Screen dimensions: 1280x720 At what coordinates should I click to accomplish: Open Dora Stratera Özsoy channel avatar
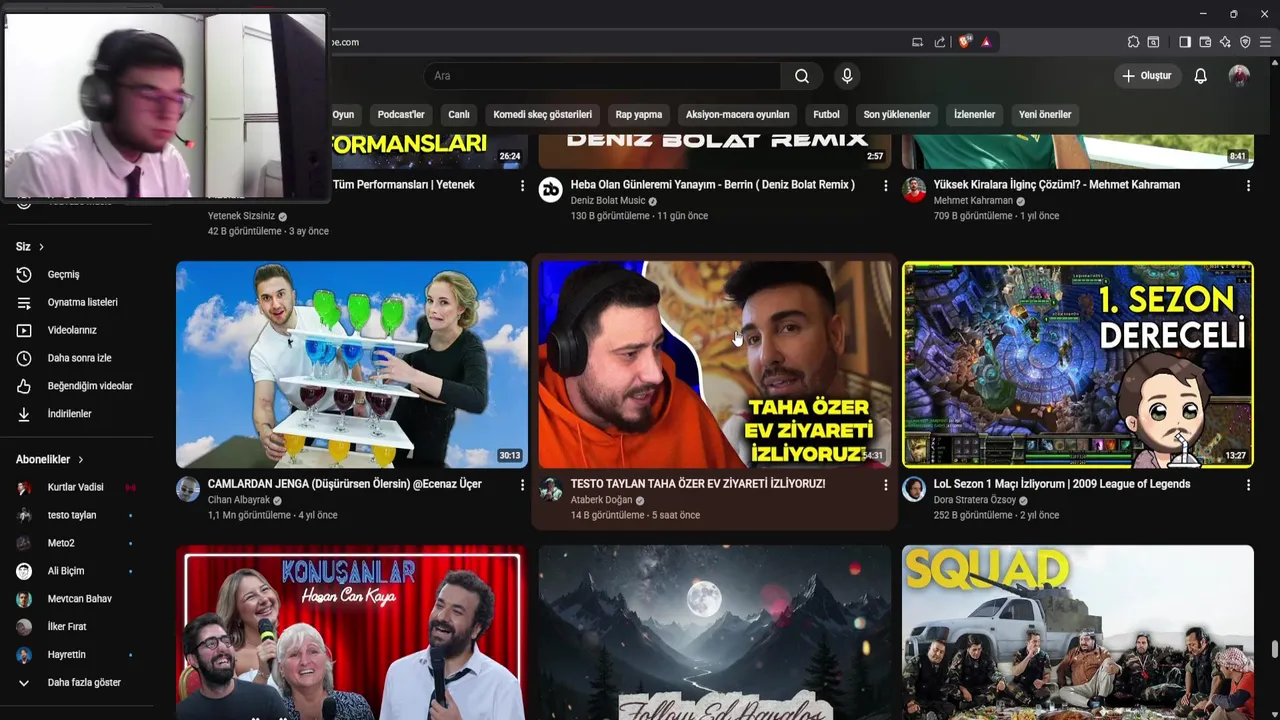tap(914, 489)
